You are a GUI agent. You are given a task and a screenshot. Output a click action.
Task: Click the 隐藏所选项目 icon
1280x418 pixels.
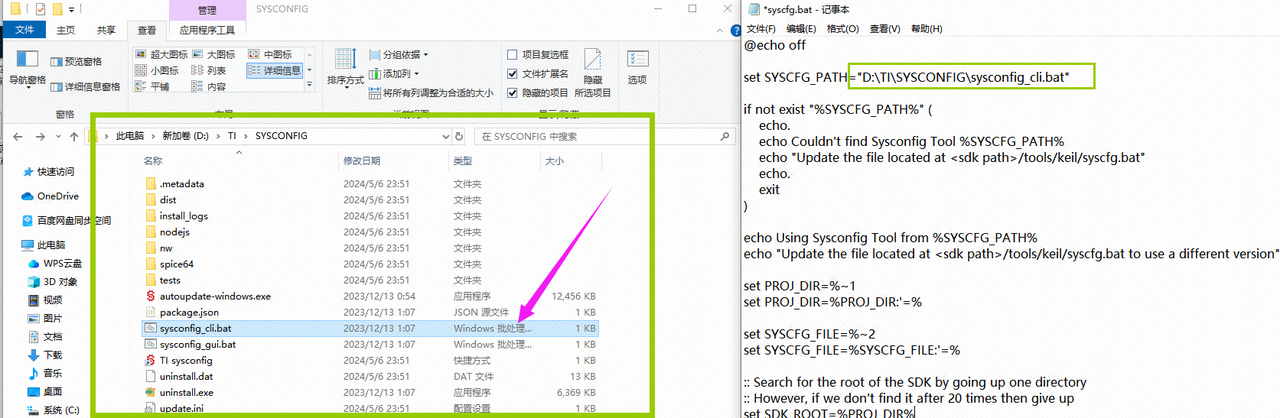pos(592,60)
